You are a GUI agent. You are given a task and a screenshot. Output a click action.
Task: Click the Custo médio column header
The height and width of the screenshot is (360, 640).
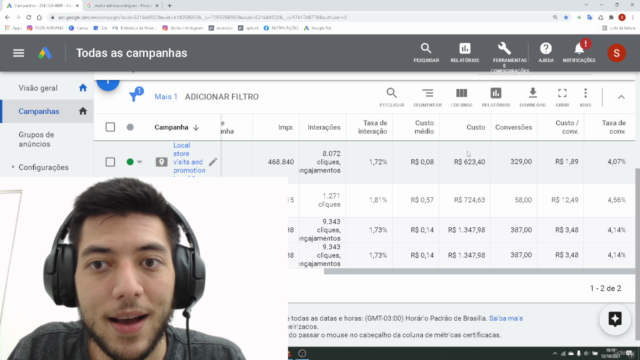coord(424,127)
